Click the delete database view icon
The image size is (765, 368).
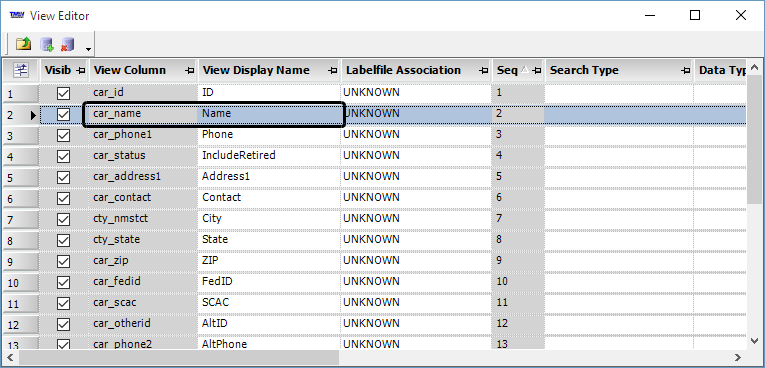pyautogui.click(x=67, y=44)
